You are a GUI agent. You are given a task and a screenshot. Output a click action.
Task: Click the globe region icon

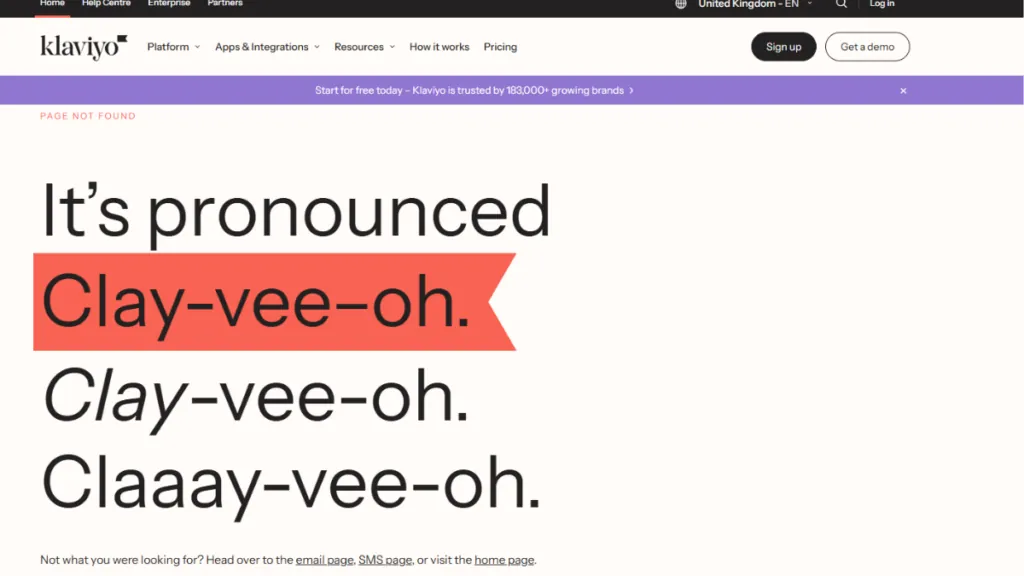[680, 4]
